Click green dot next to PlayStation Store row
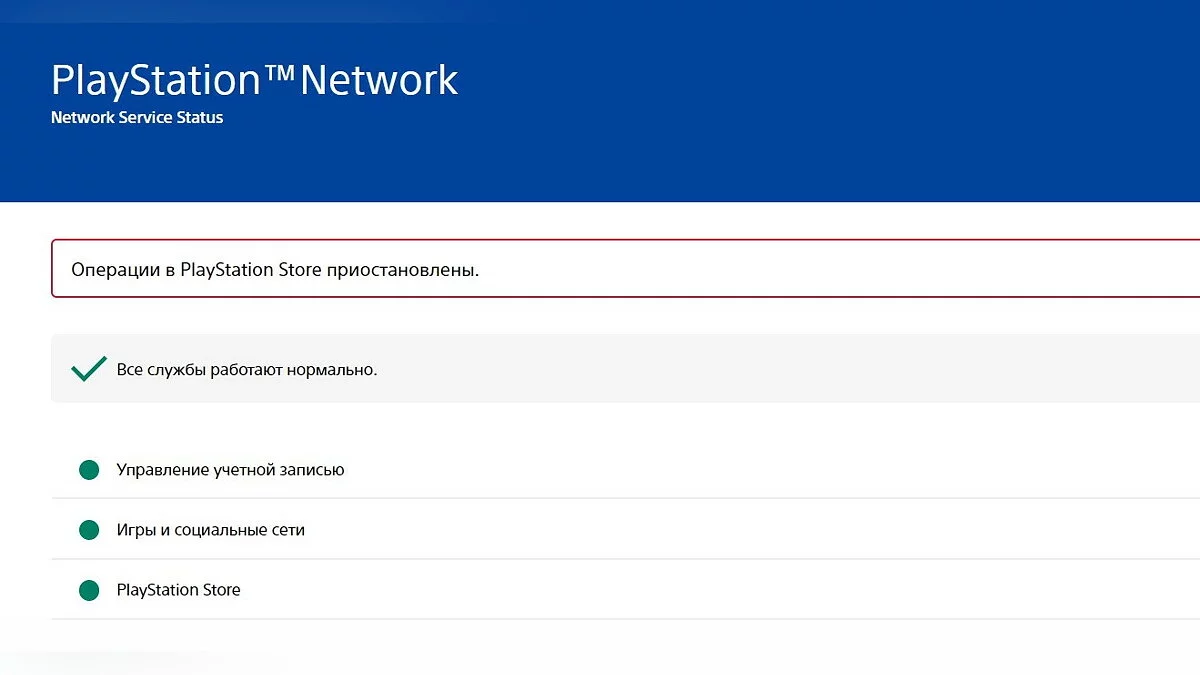1200x675 pixels. click(89, 590)
